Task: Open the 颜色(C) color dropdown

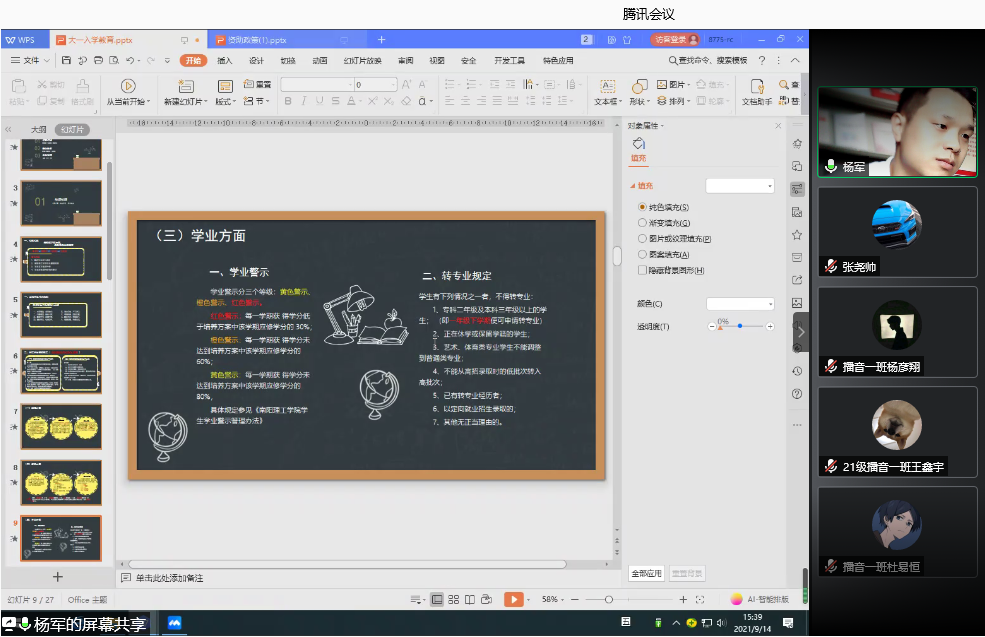Action: [741, 304]
